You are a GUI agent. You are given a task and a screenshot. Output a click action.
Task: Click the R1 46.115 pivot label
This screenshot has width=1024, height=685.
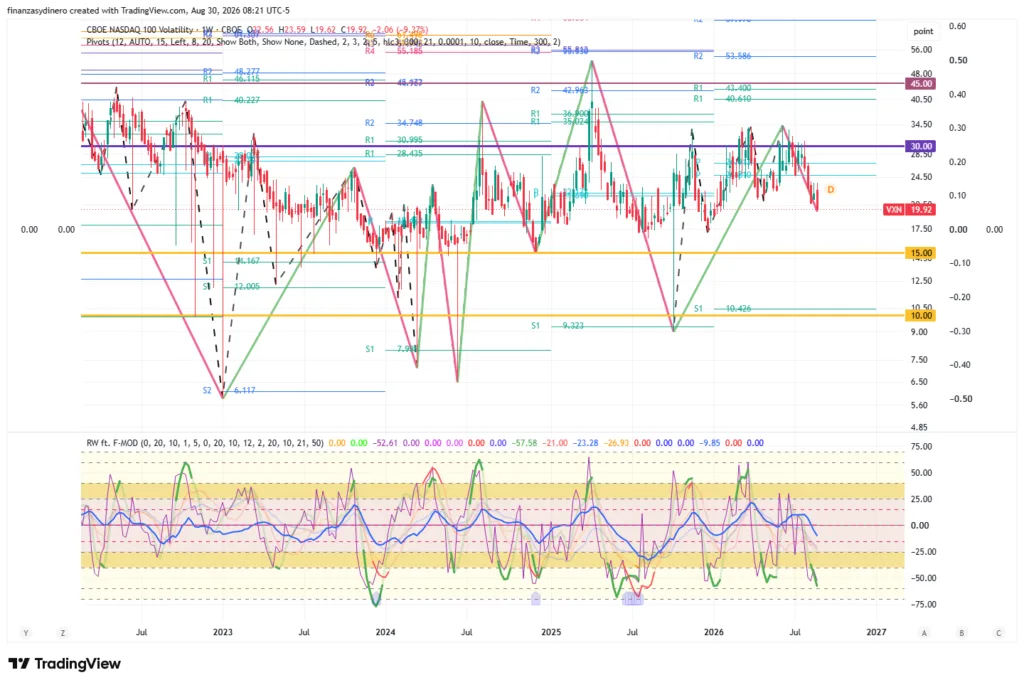coord(231,78)
